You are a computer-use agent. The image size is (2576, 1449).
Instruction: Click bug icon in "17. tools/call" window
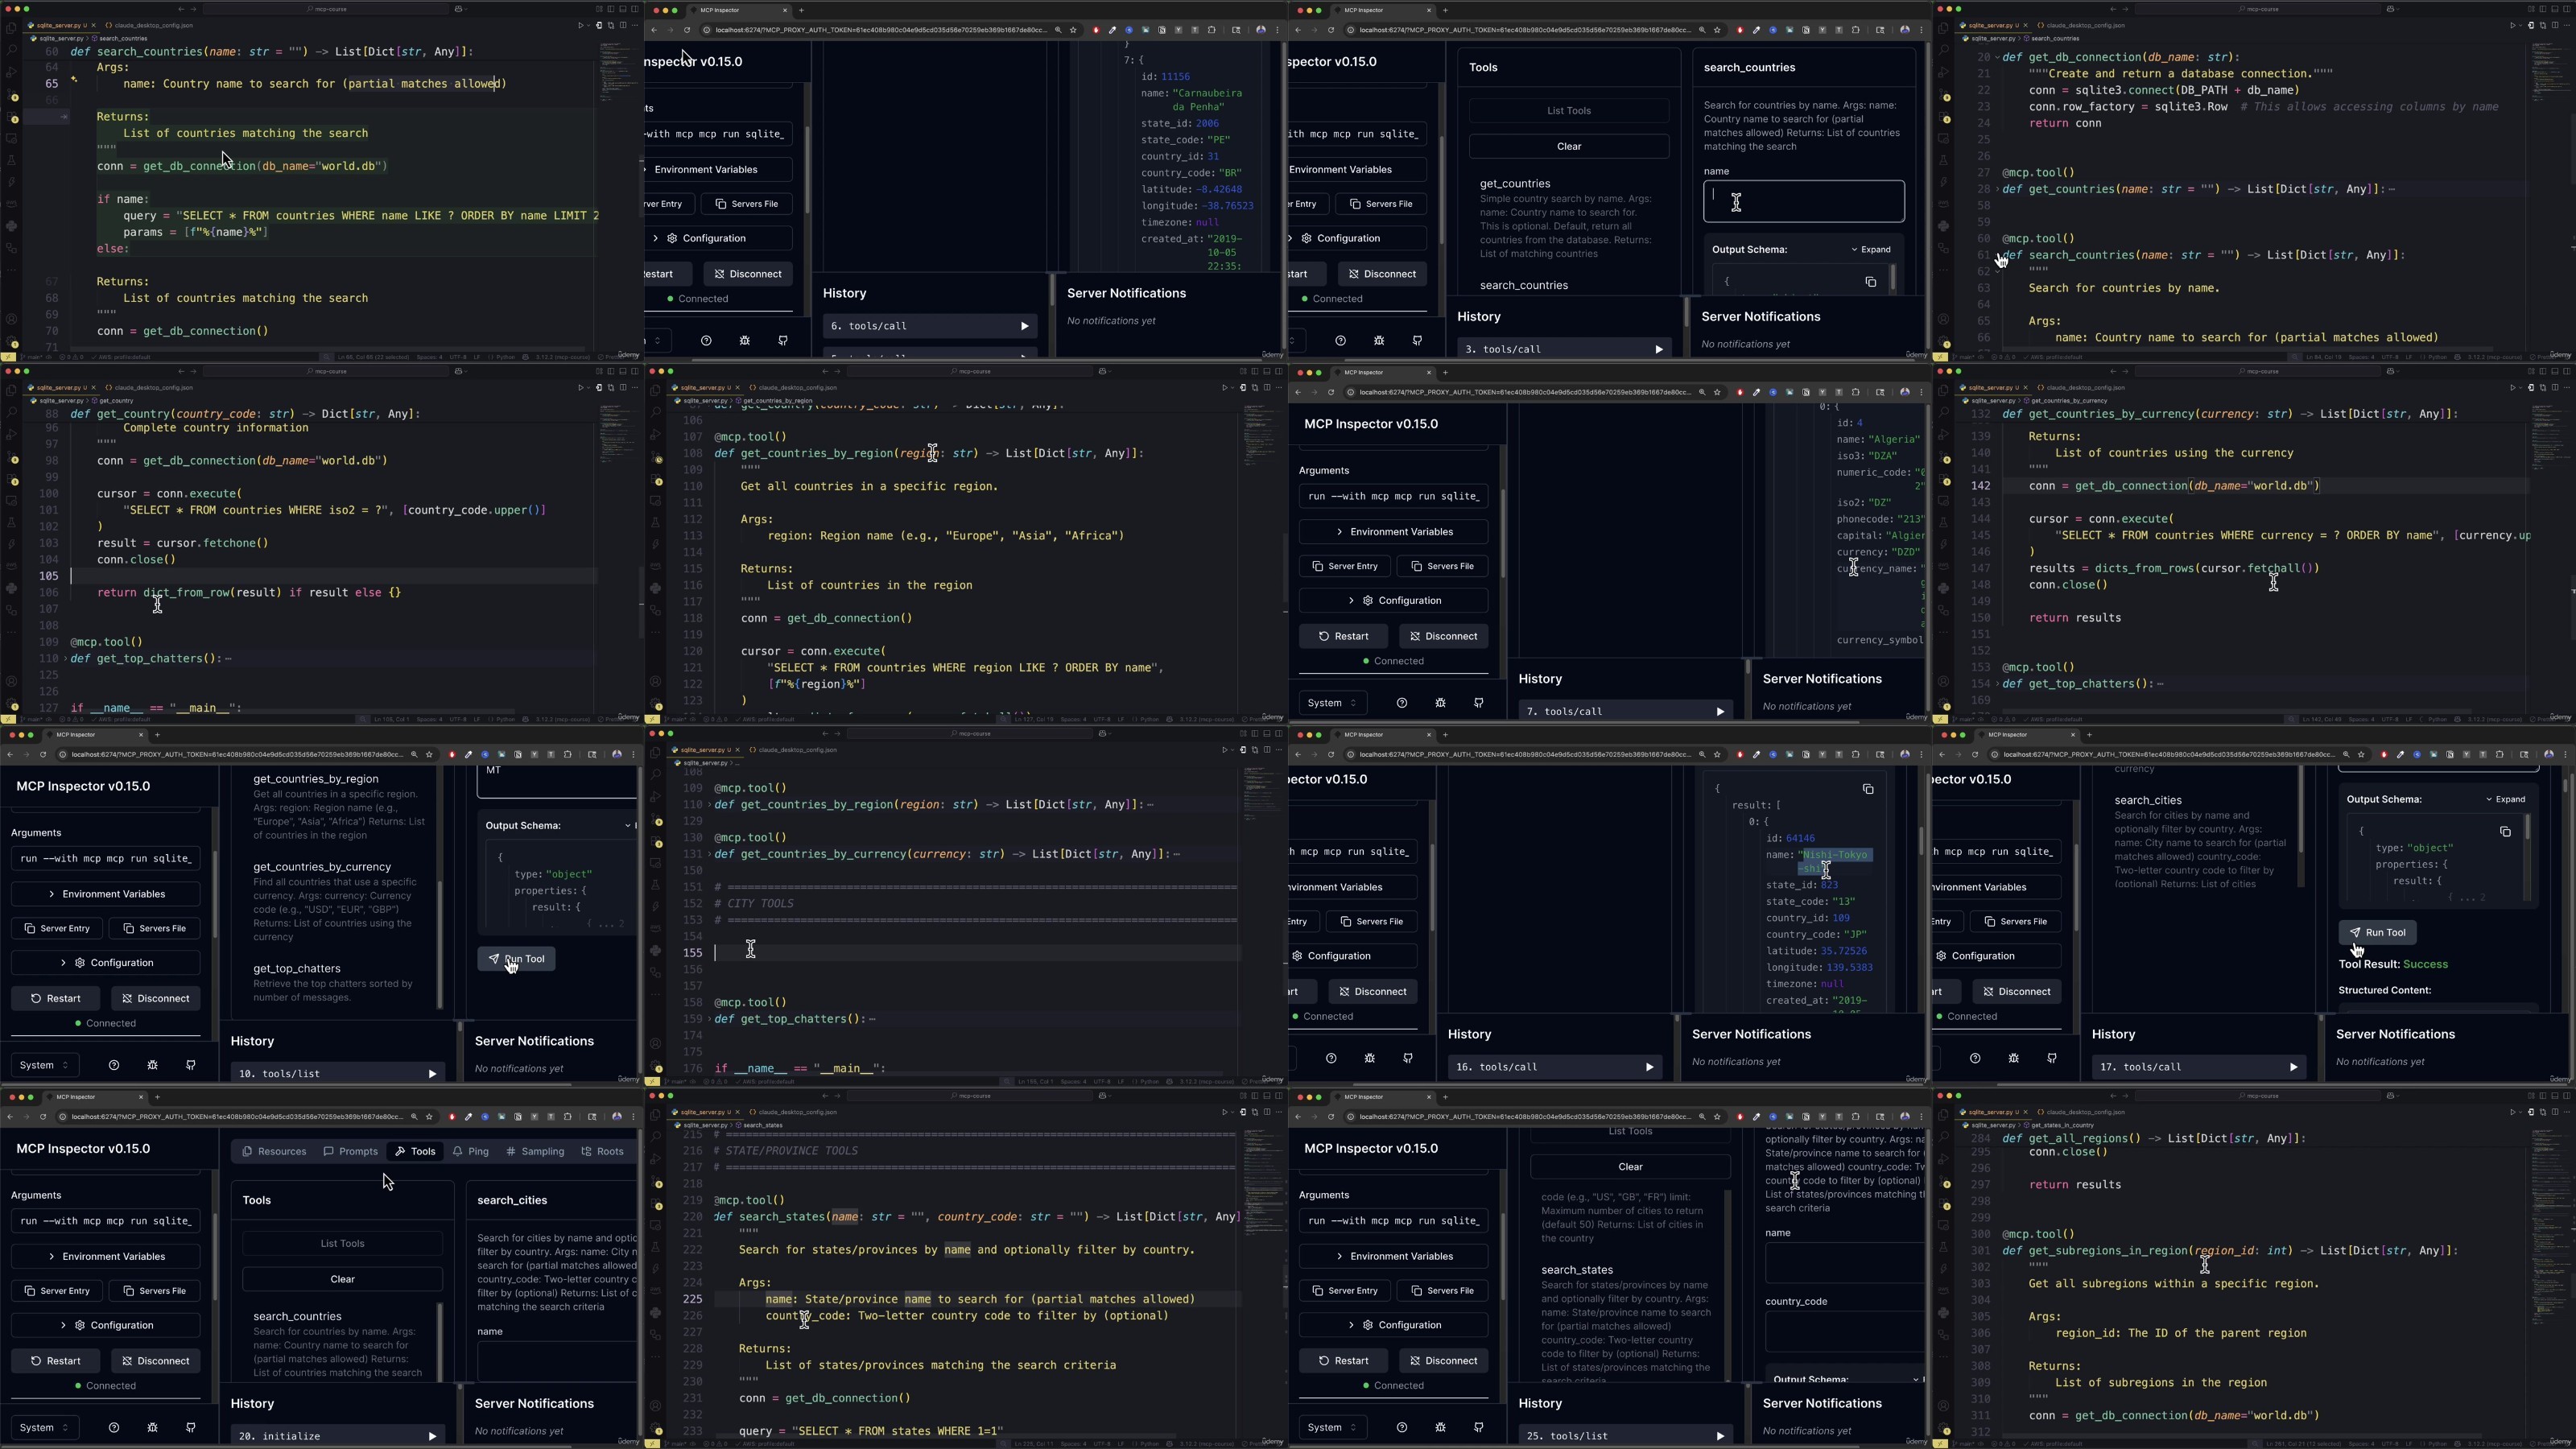tap(2013, 1058)
